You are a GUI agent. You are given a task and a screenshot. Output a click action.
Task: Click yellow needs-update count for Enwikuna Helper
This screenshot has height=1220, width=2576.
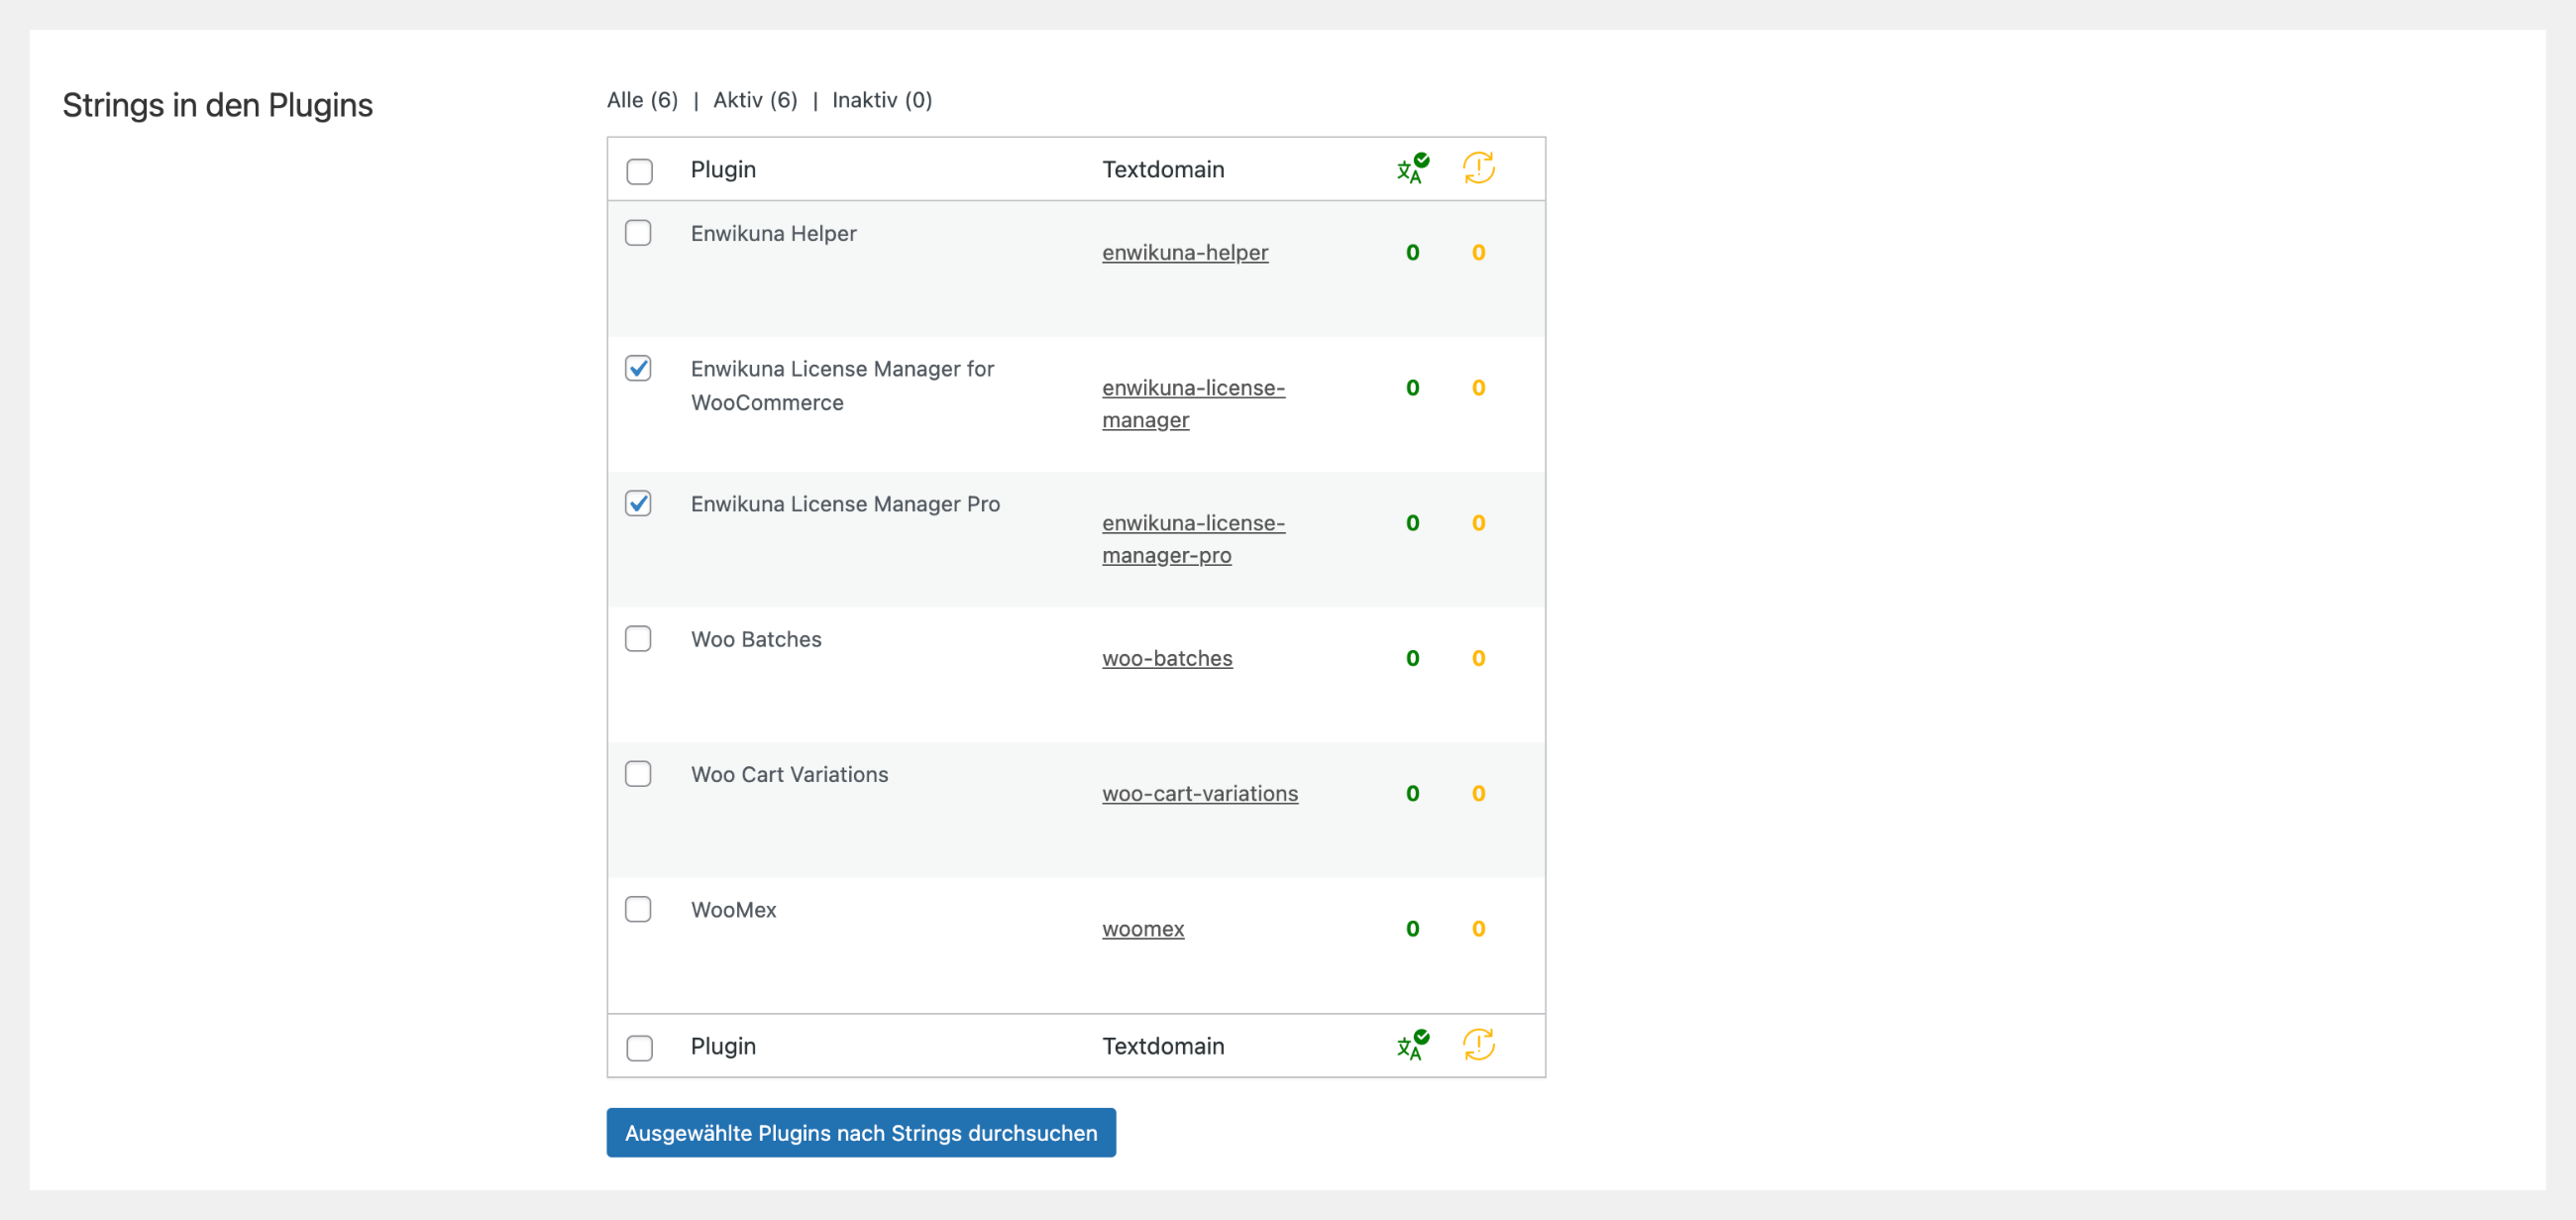pyautogui.click(x=1479, y=252)
